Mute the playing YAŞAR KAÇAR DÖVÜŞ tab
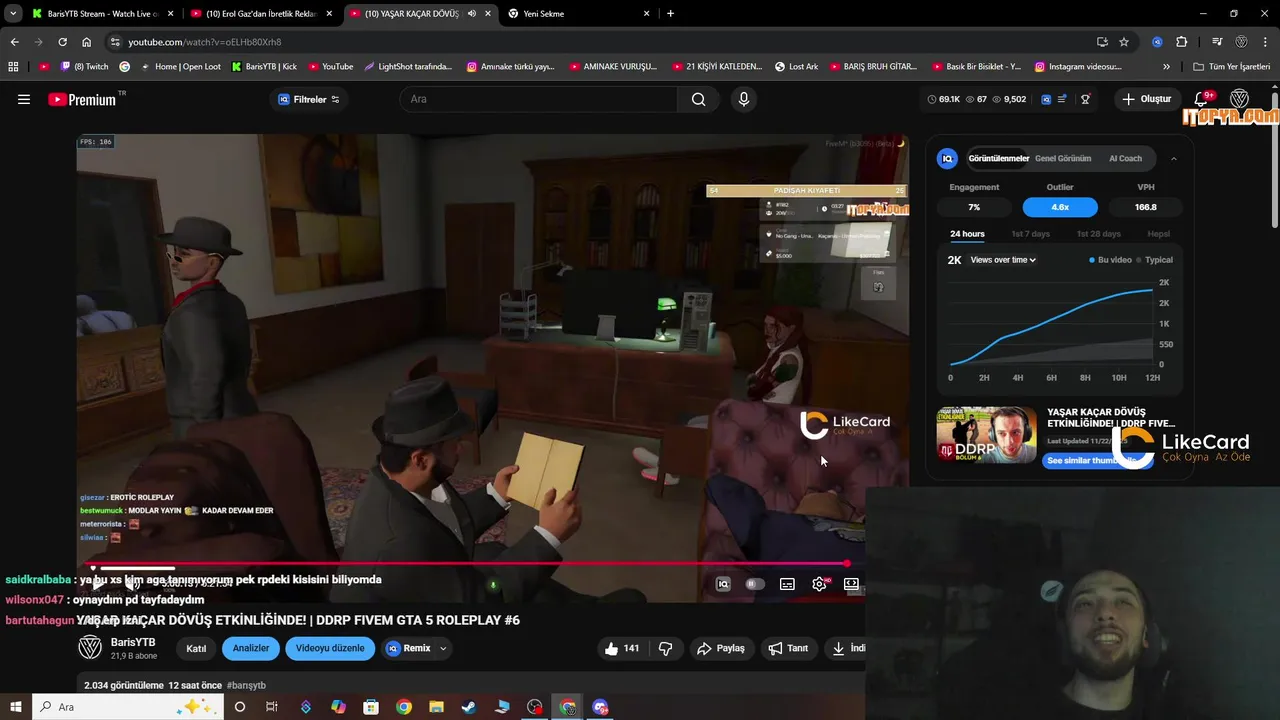This screenshot has height=720, width=1280. coord(472,14)
